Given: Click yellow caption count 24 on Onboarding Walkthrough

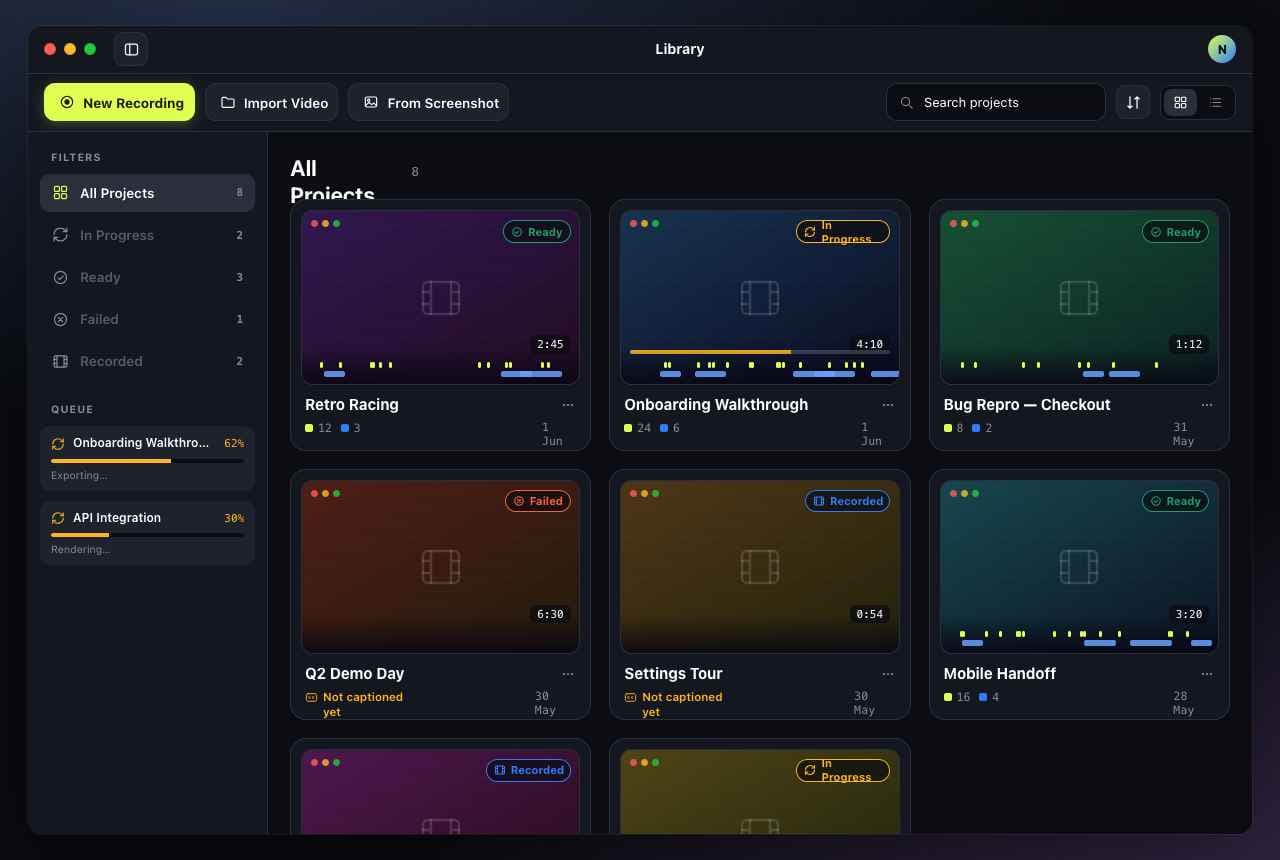Looking at the screenshot, I should tap(637, 428).
